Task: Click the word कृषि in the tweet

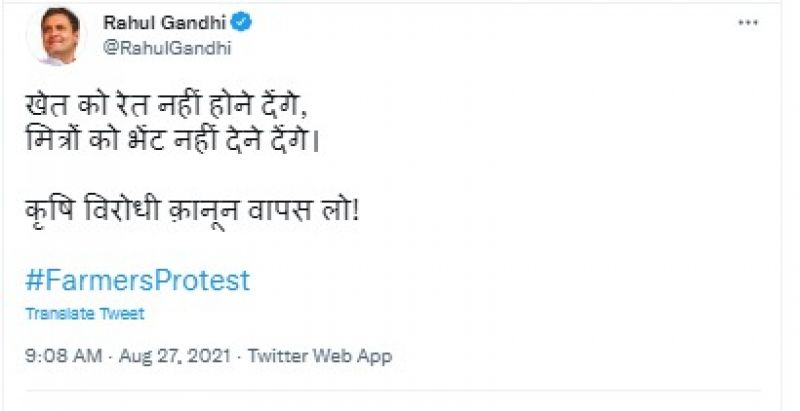Action: point(50,212)
